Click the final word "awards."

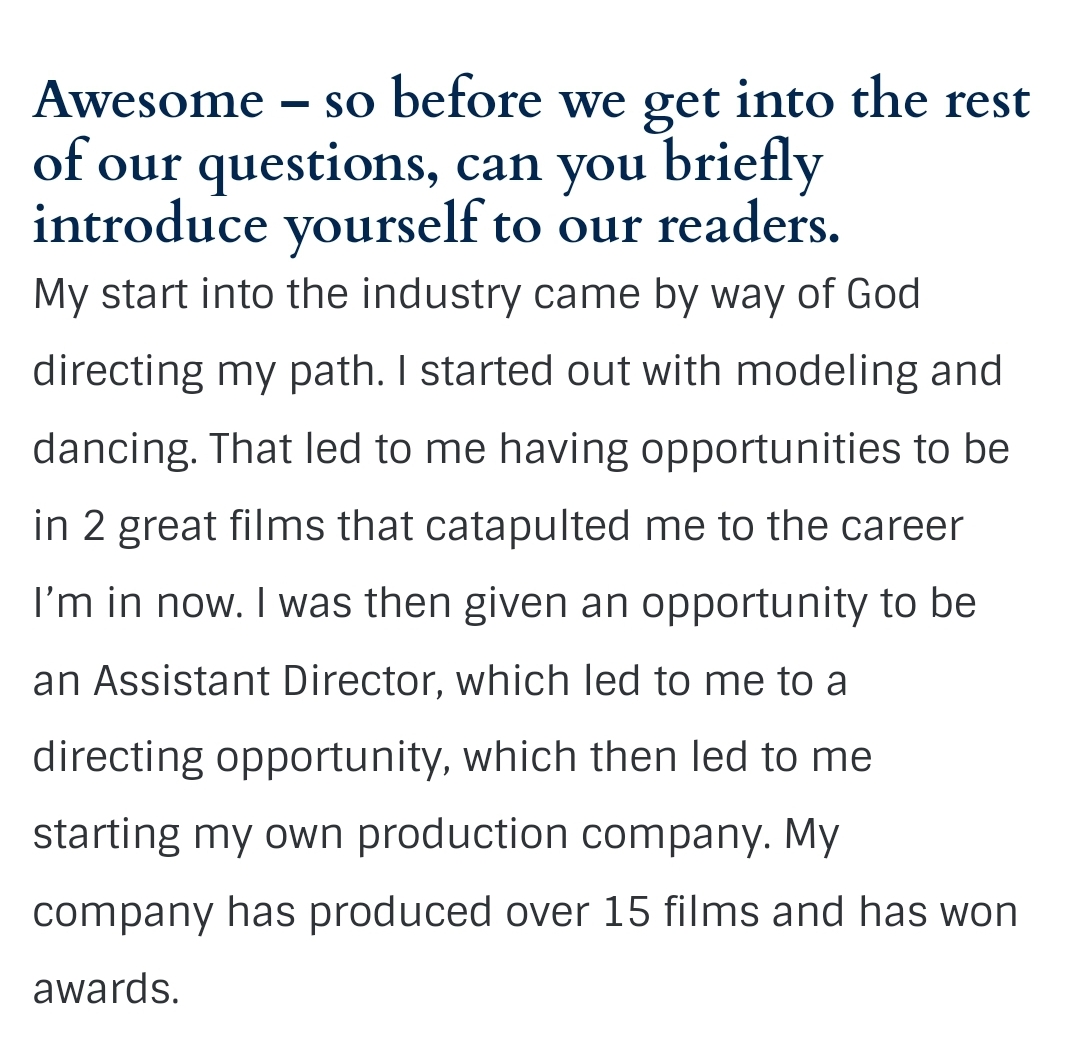click(x=106, y=989)
